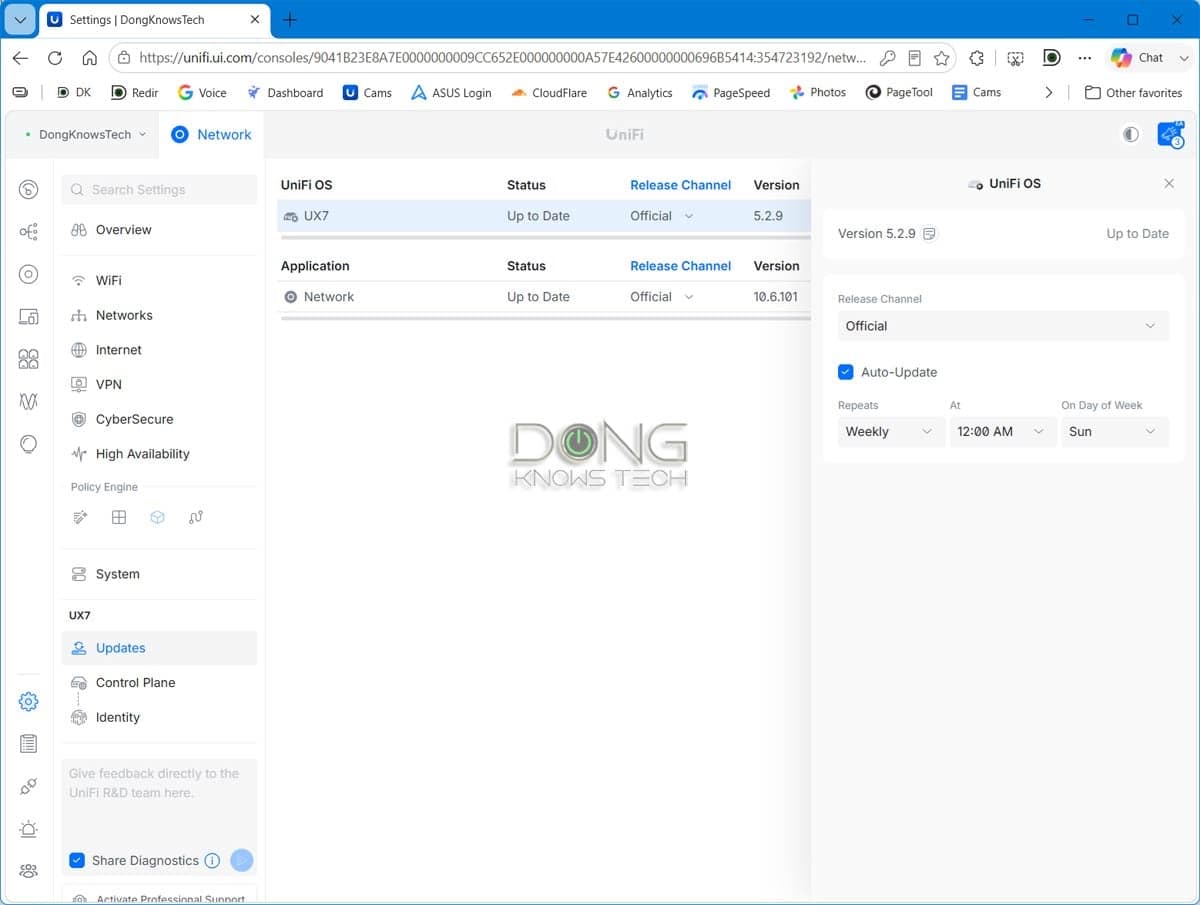Click Activate Professional Support button
The image size is (1200, 905).
click(x=159, y=896)
